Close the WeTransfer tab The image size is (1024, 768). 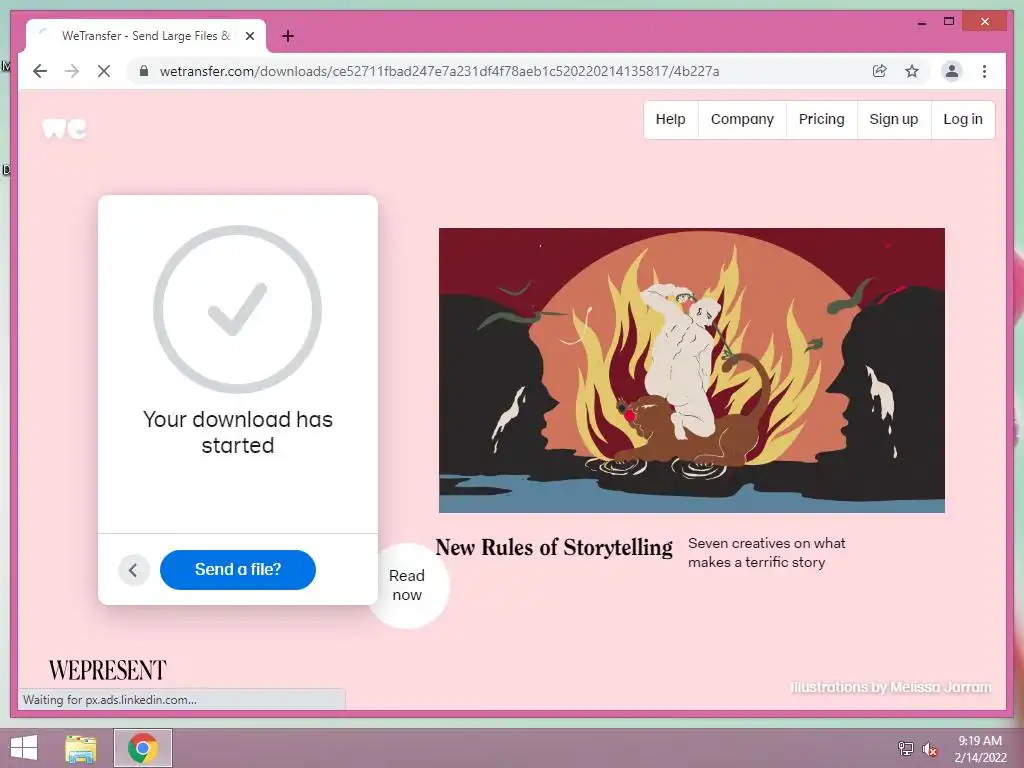[249, 36]
